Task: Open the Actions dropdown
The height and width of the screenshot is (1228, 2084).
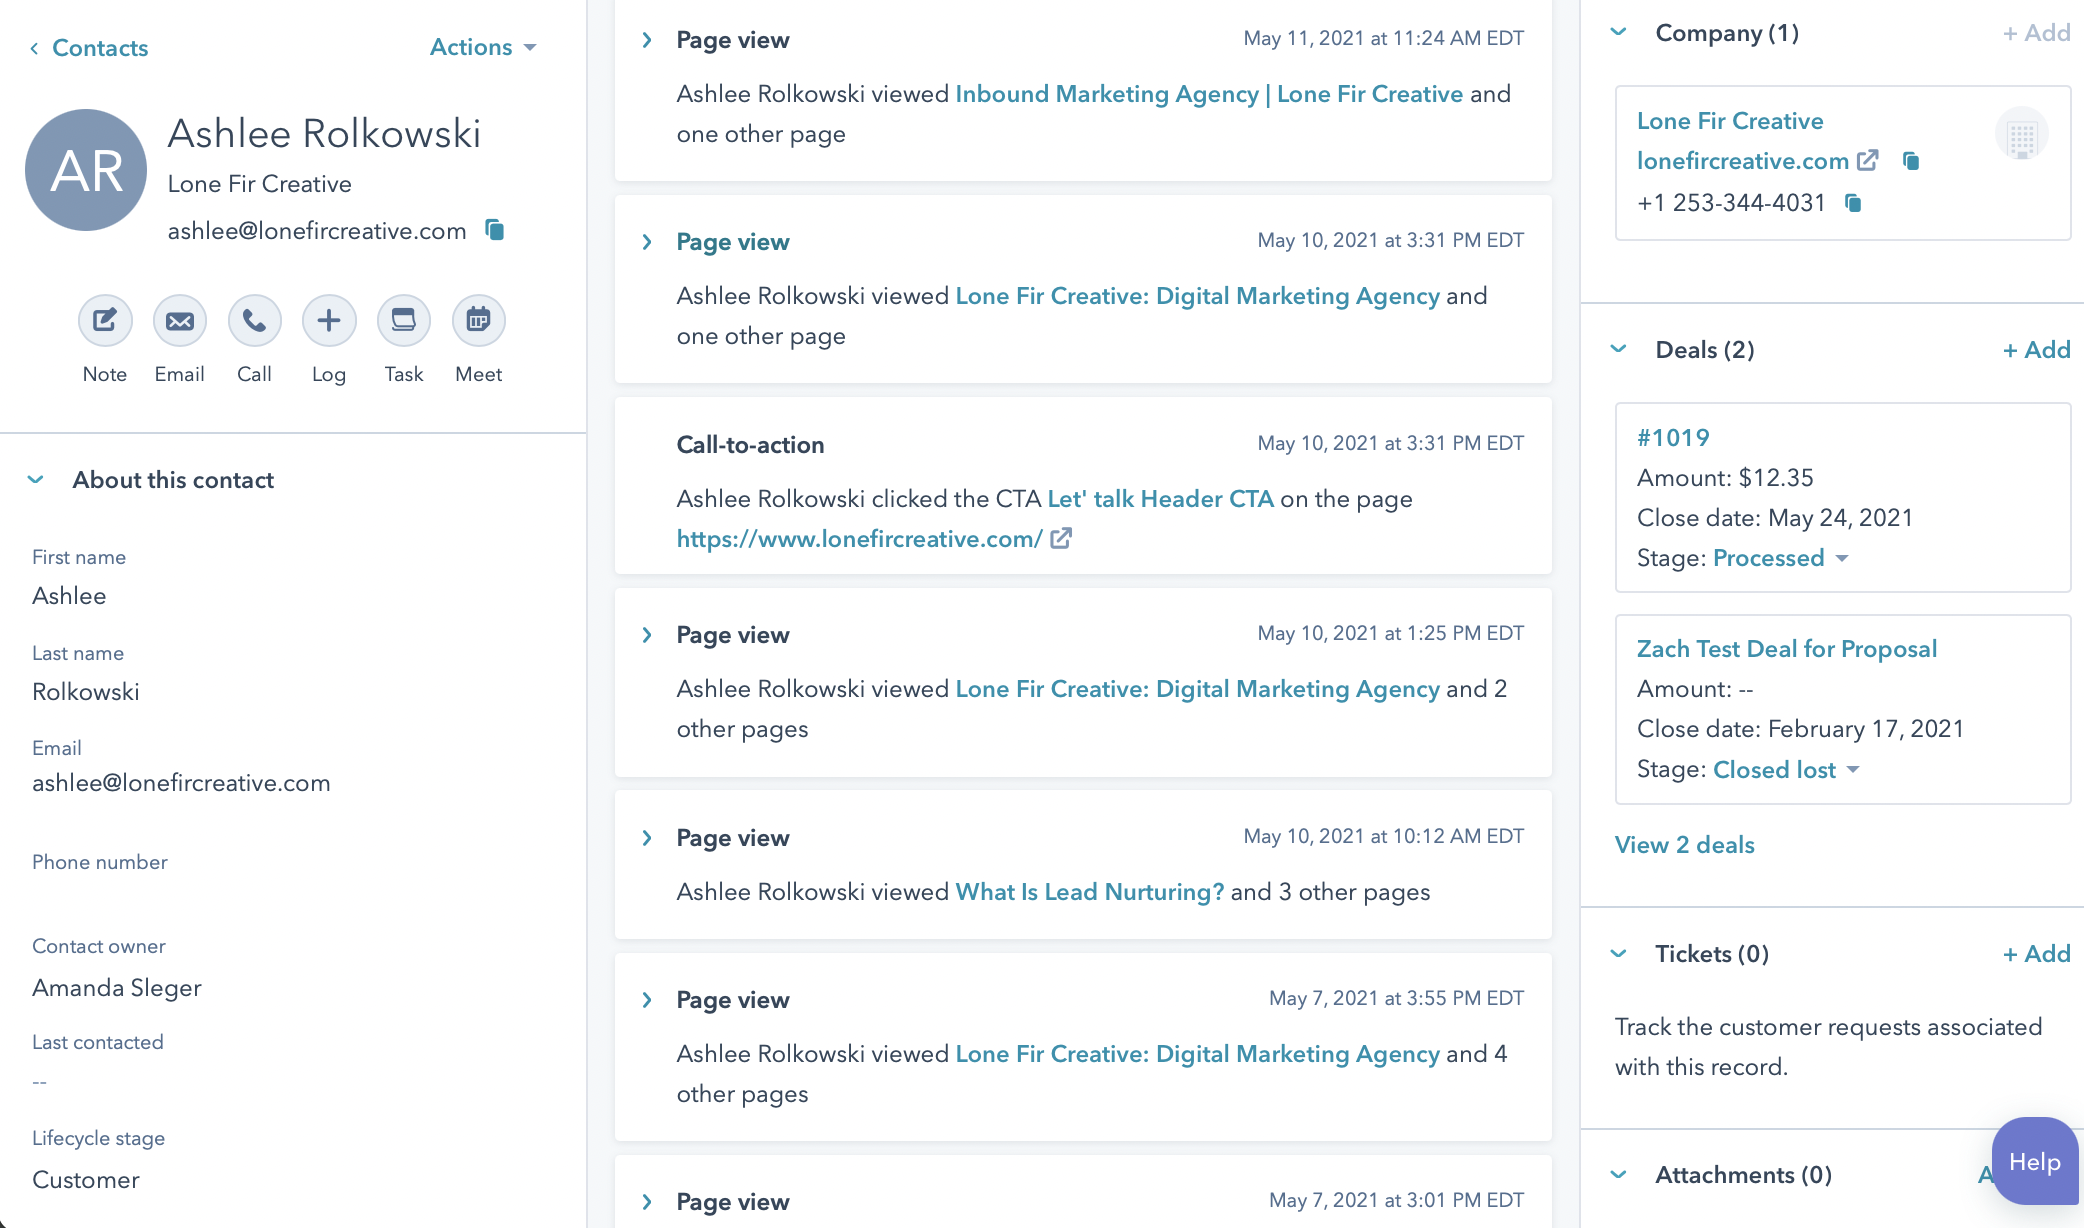Action: point(484,47)
